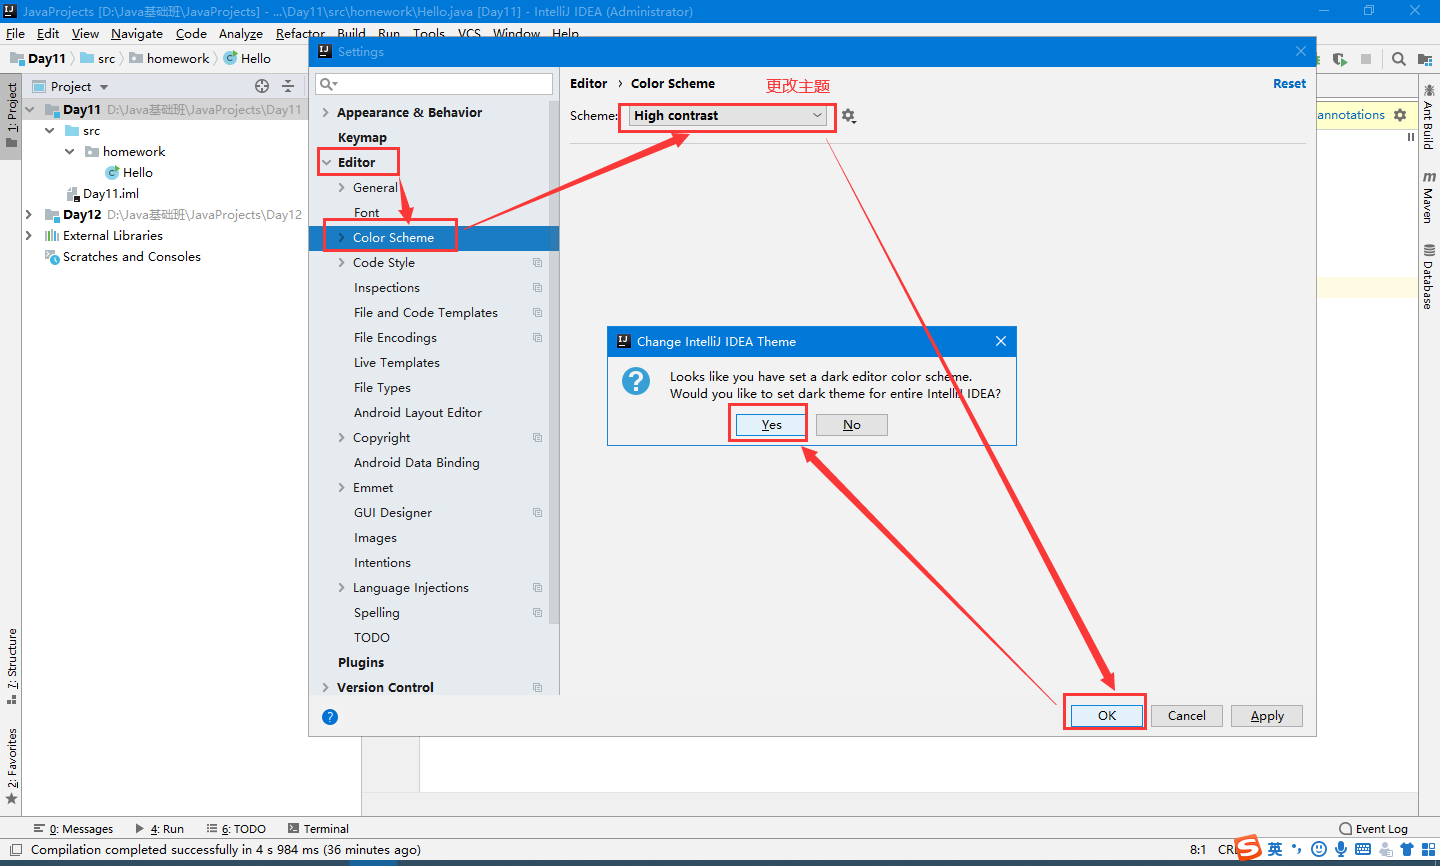Expand External Libraries in Project tree
This screenshot has height=866, width=1440.
click(x=29, y=235)
